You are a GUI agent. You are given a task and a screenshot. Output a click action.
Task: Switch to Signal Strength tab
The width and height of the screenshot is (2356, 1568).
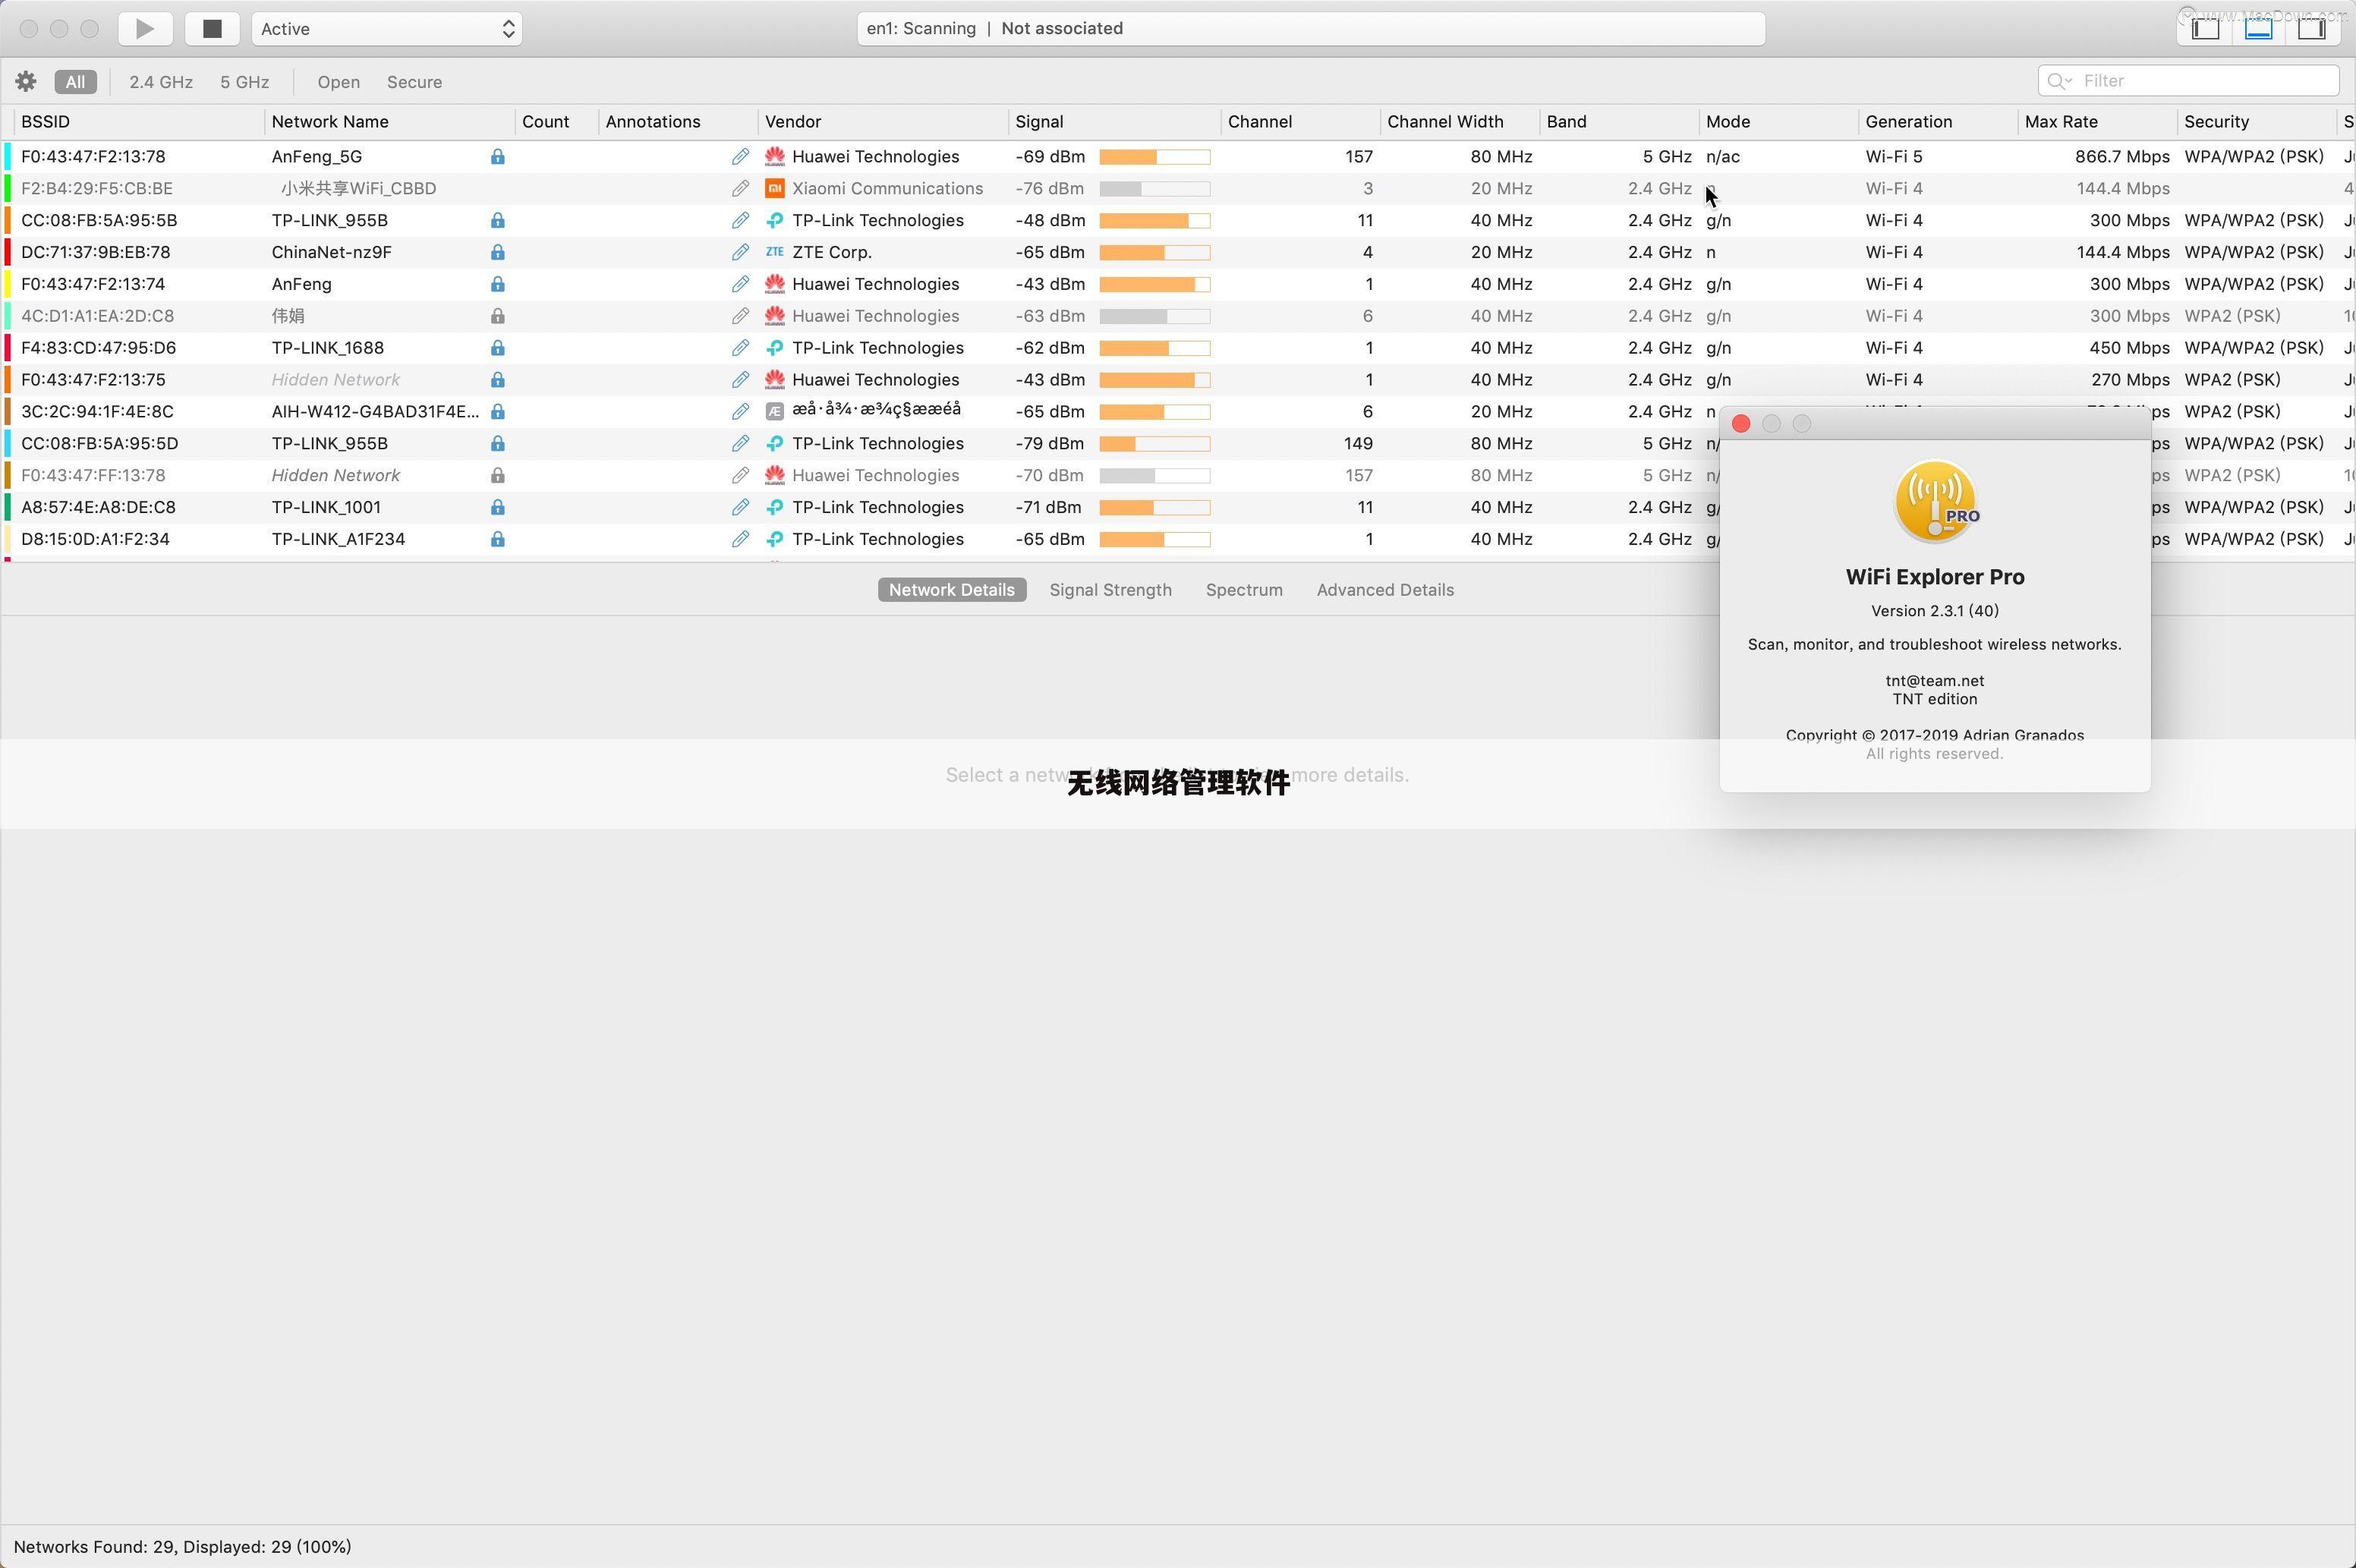click(x=1110, y=589)
